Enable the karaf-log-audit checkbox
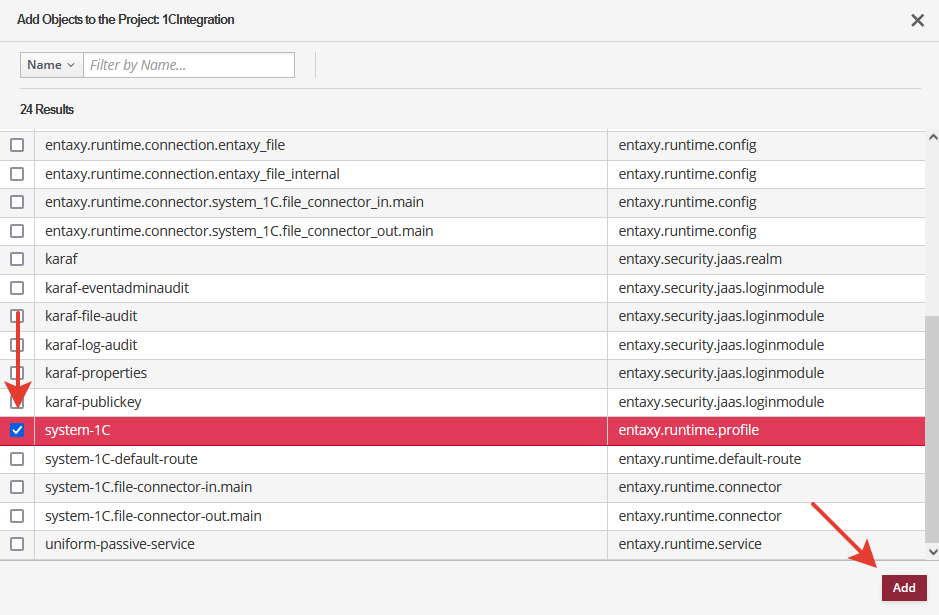The image size is (939, 615). point(16,344)
